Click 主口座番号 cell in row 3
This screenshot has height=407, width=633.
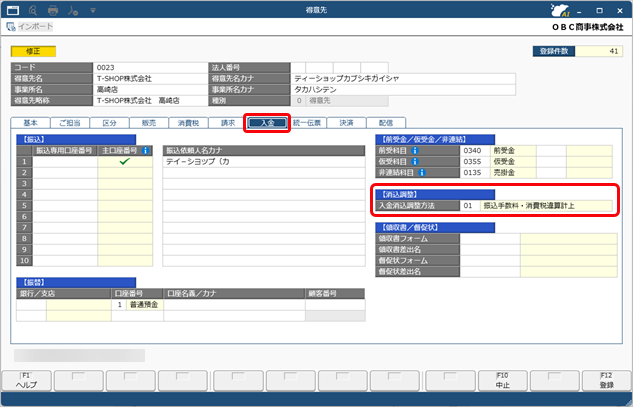pyautogui.click(x=125, y=183)
